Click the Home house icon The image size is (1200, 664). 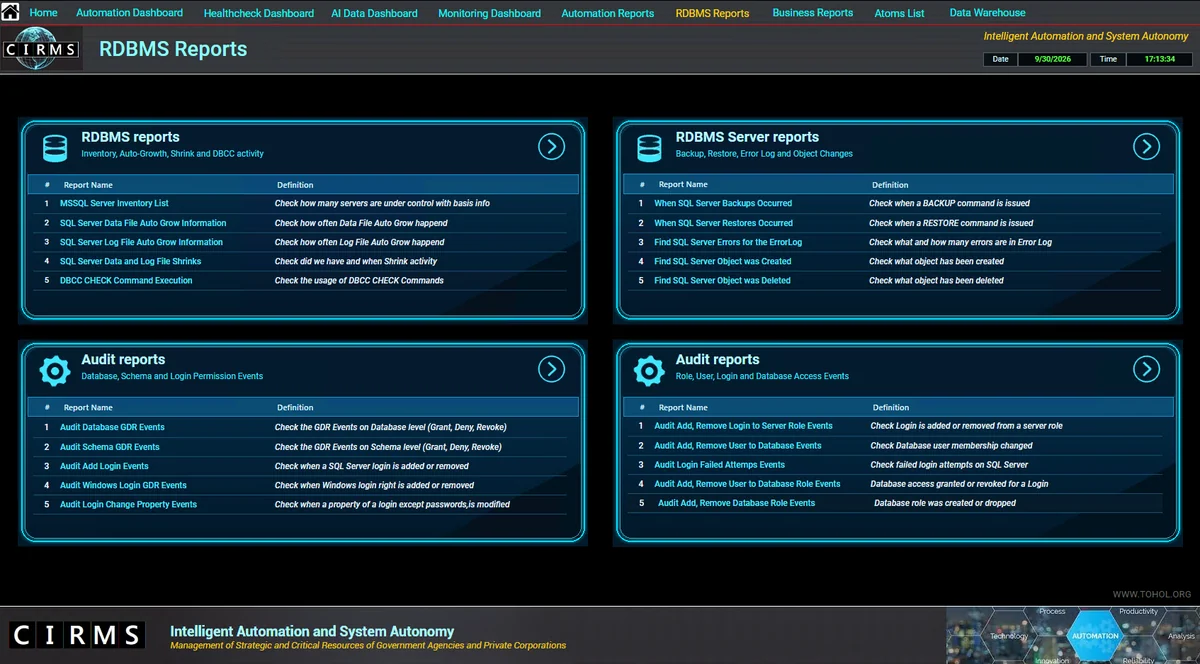tap(9, 12)
